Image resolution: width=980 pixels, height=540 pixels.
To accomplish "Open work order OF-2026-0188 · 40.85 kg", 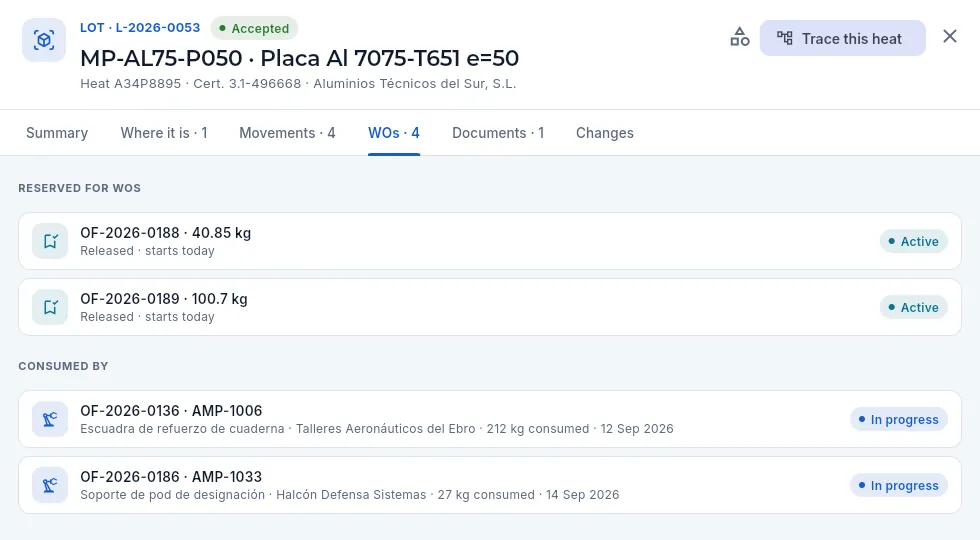I will 490,241.
